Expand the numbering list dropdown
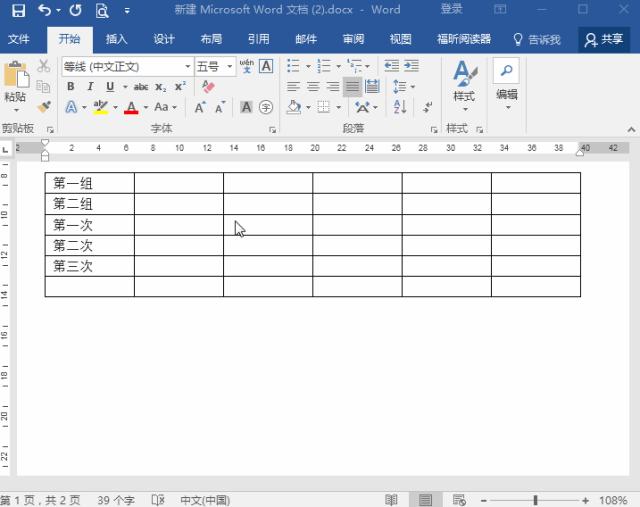The width and height of the screenshot is (640, 507). click(339, 66)
